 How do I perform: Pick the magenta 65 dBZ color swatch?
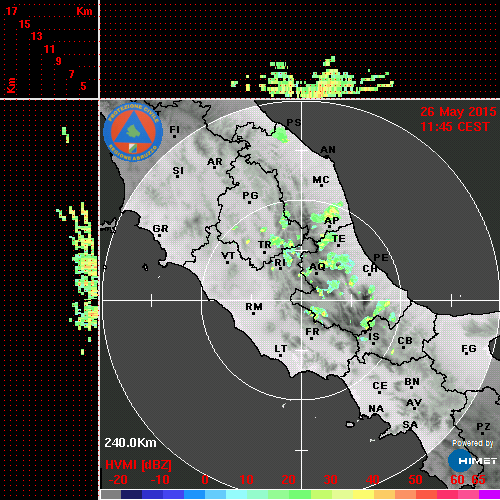tap(490, 494)
